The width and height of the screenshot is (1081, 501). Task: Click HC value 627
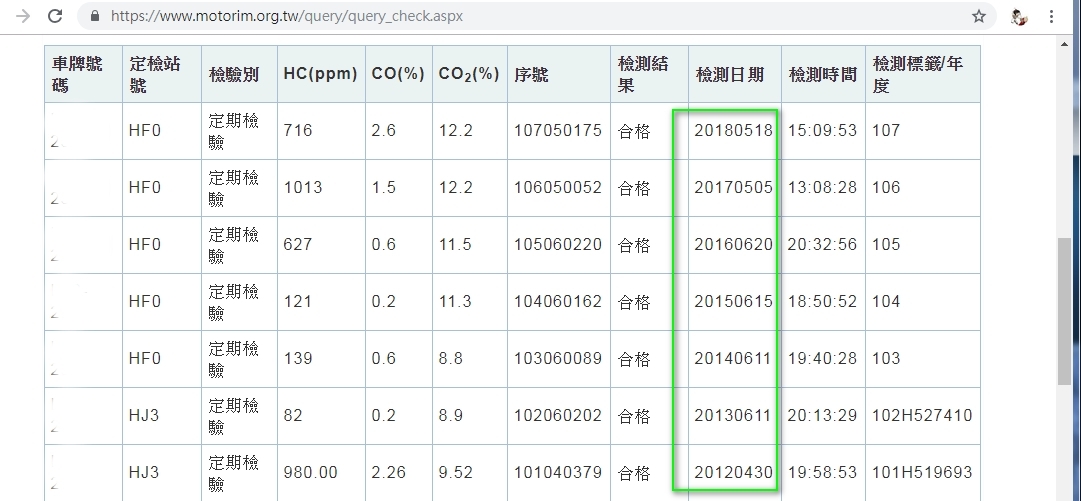(x=297, y=245)
